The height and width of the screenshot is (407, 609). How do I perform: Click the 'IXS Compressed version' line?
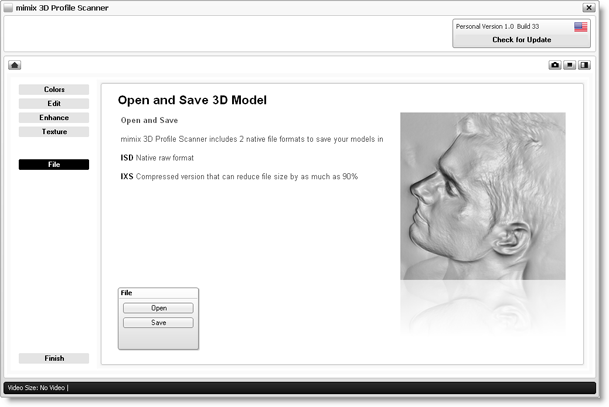point(239,177)
